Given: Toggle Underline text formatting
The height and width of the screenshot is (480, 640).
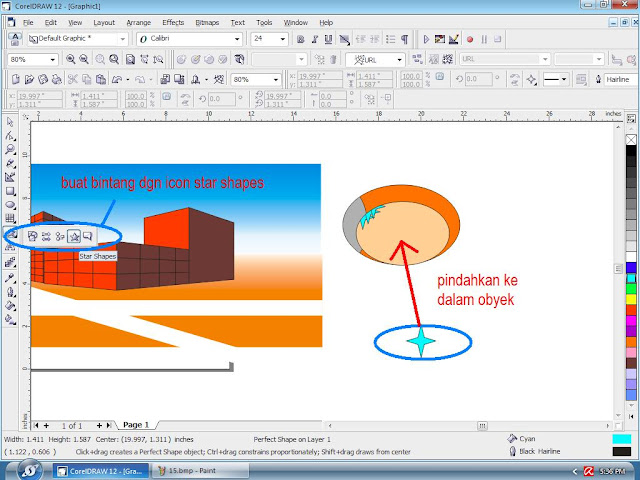Looking at the screenshot, I should coord(328,39).
